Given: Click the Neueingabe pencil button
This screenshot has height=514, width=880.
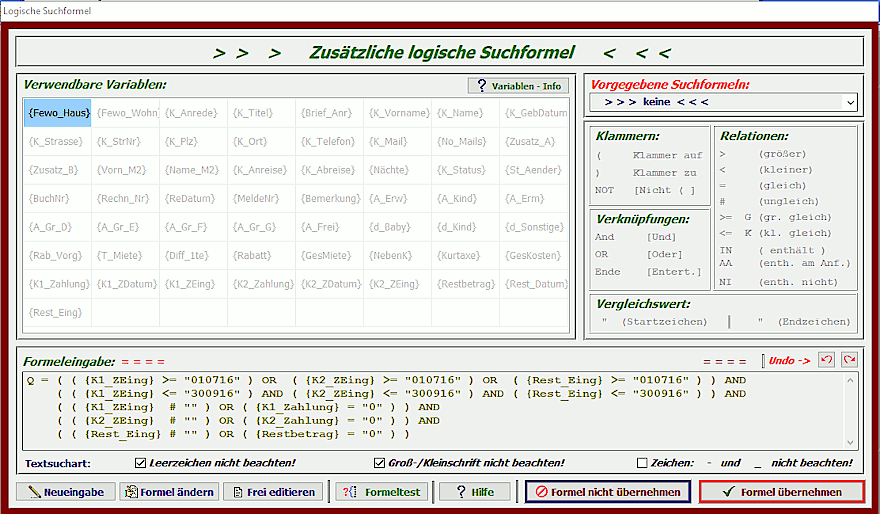Looking at the screenshot, I should [66, 492].
